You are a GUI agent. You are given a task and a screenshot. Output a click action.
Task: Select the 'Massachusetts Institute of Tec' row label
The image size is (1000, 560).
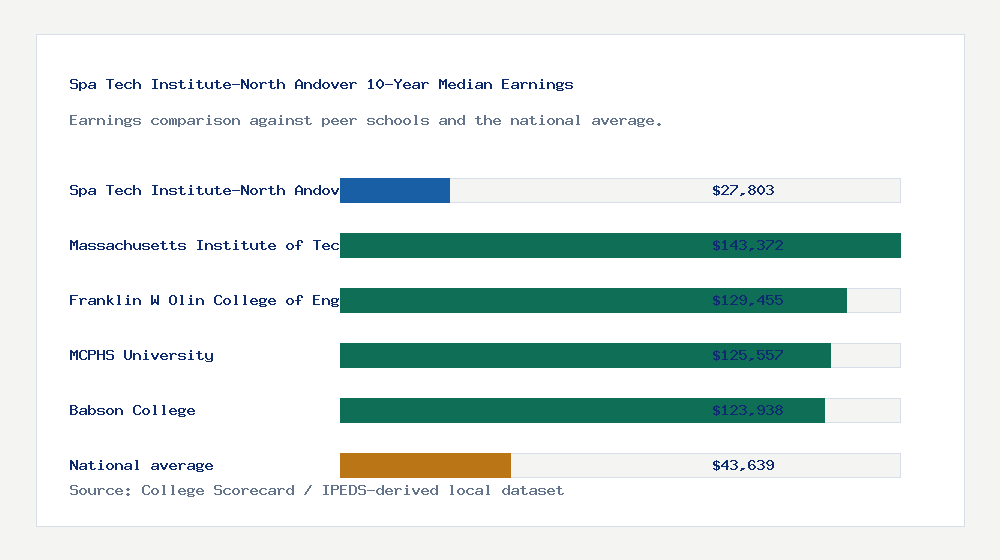204,246
